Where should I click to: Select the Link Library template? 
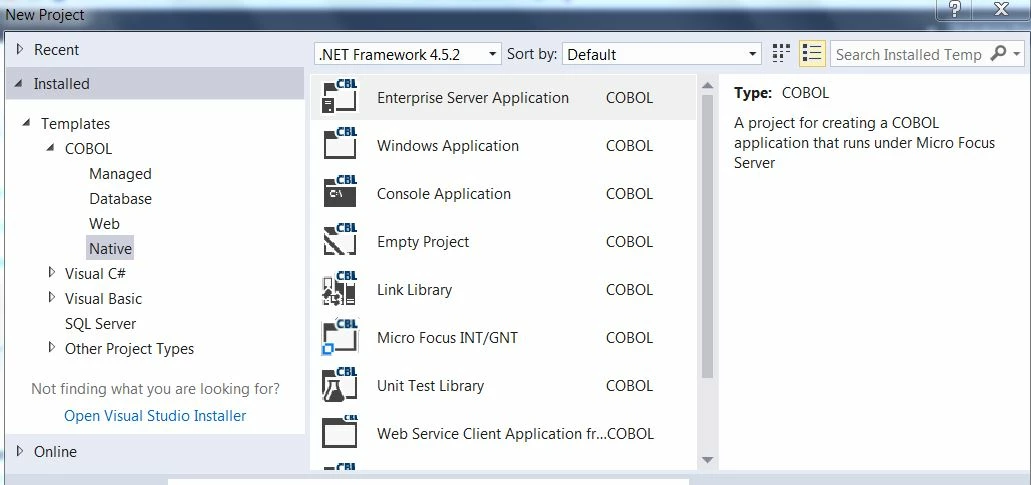point(503,289)
